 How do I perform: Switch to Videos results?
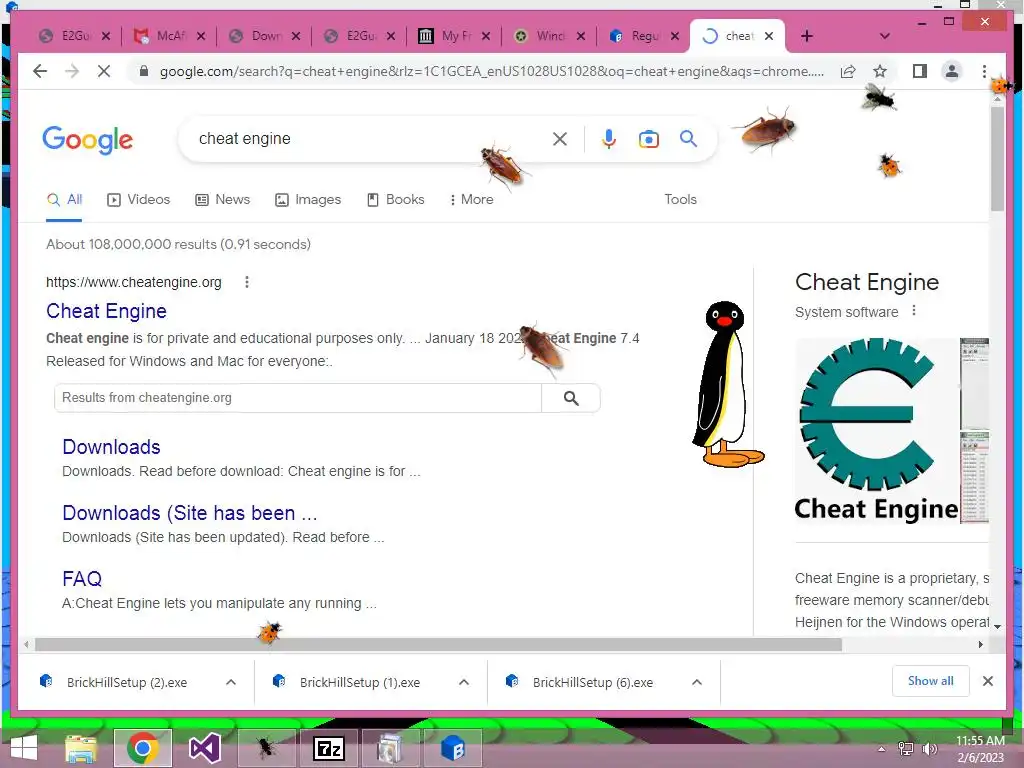pos(138,200)
